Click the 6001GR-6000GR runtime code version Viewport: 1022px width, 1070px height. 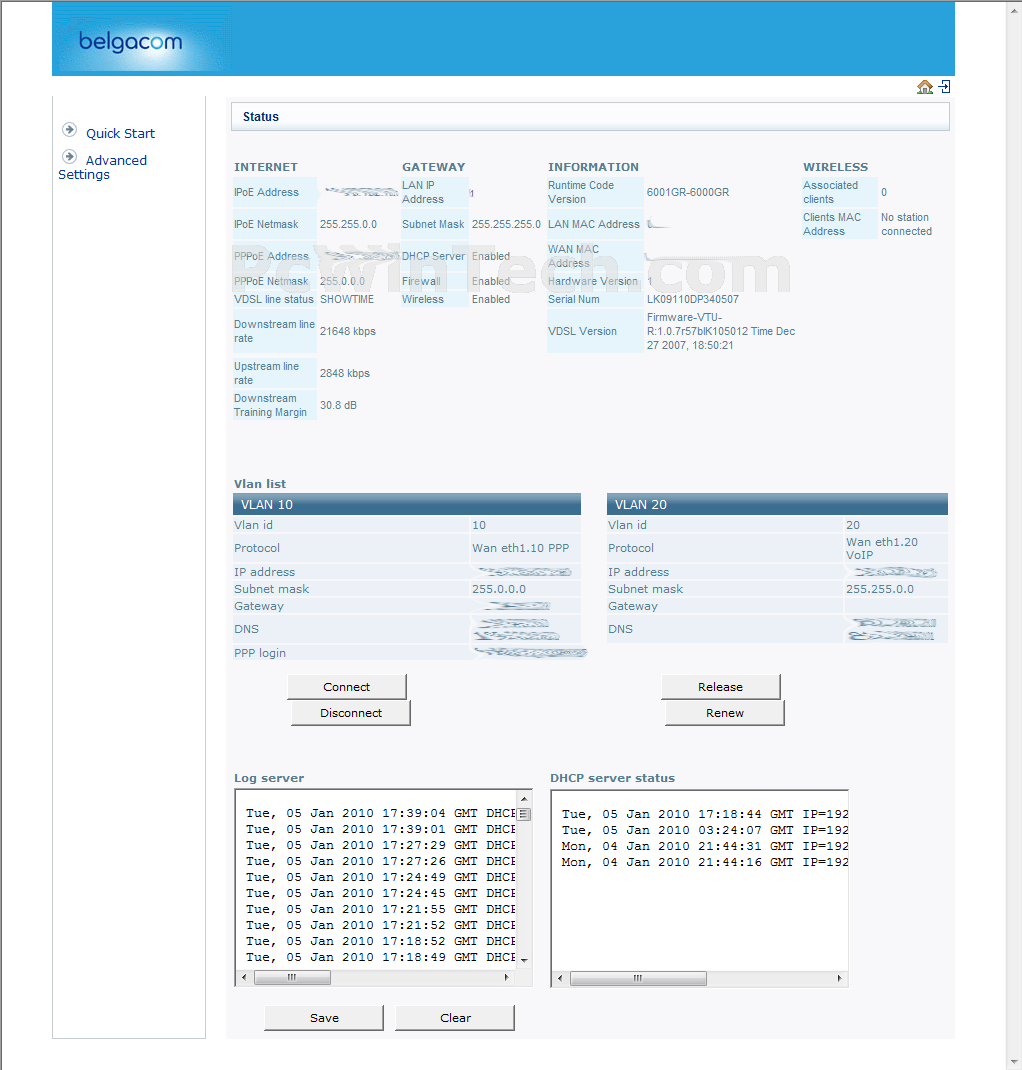[x=688, y=192]
